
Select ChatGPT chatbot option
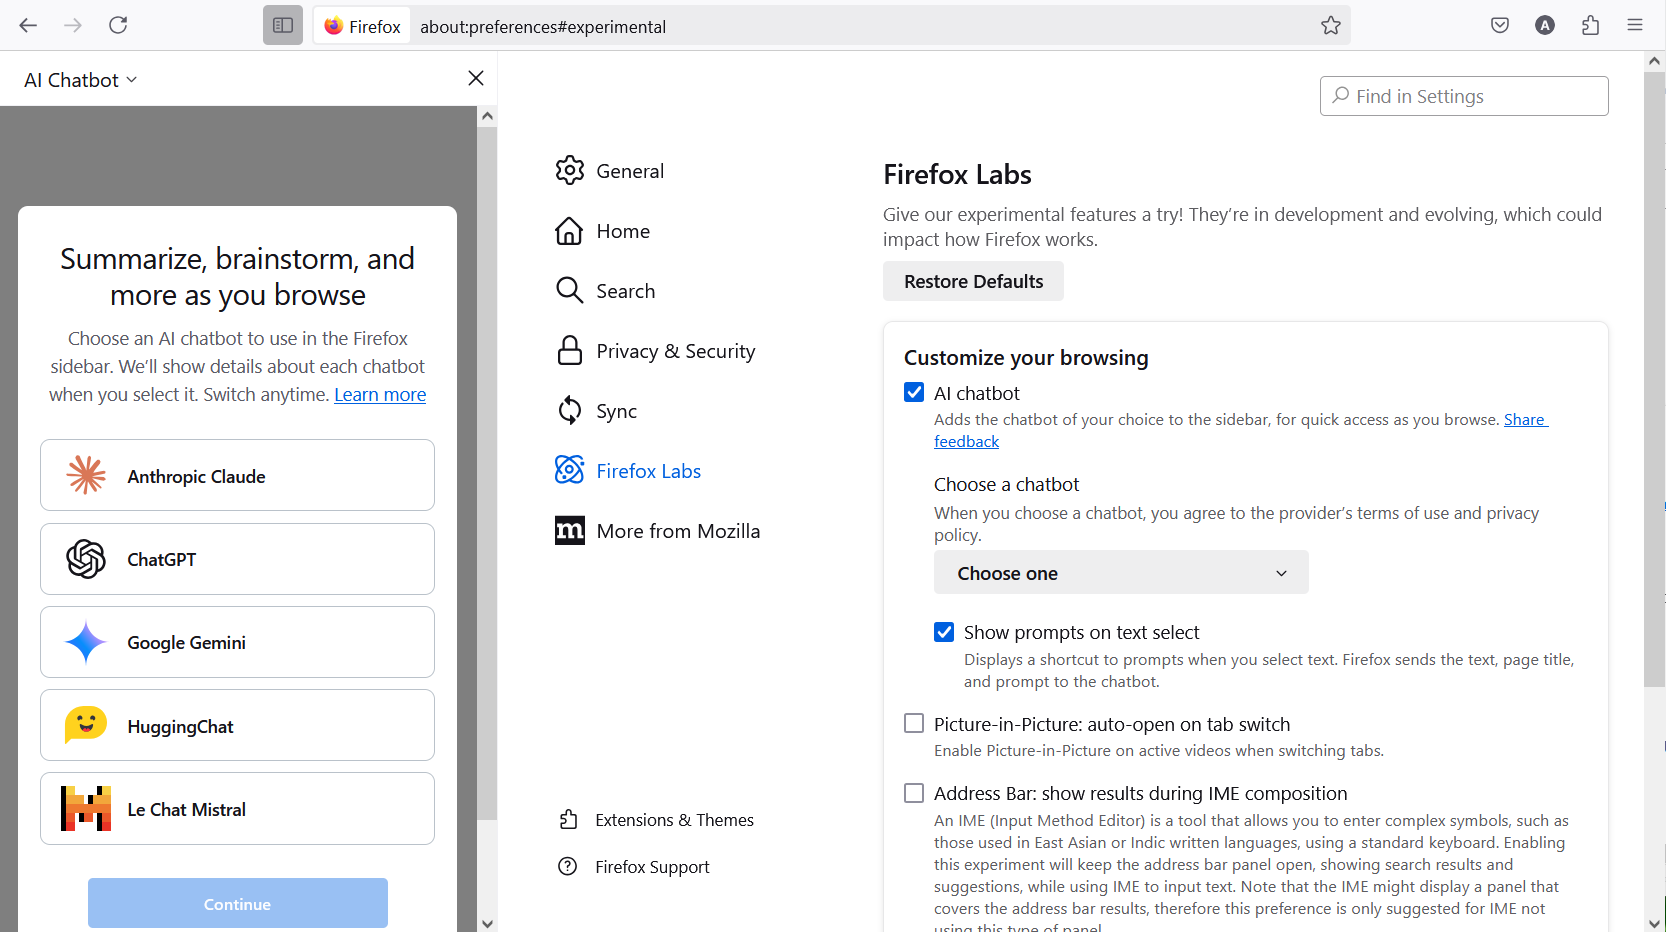click(237, 559)
